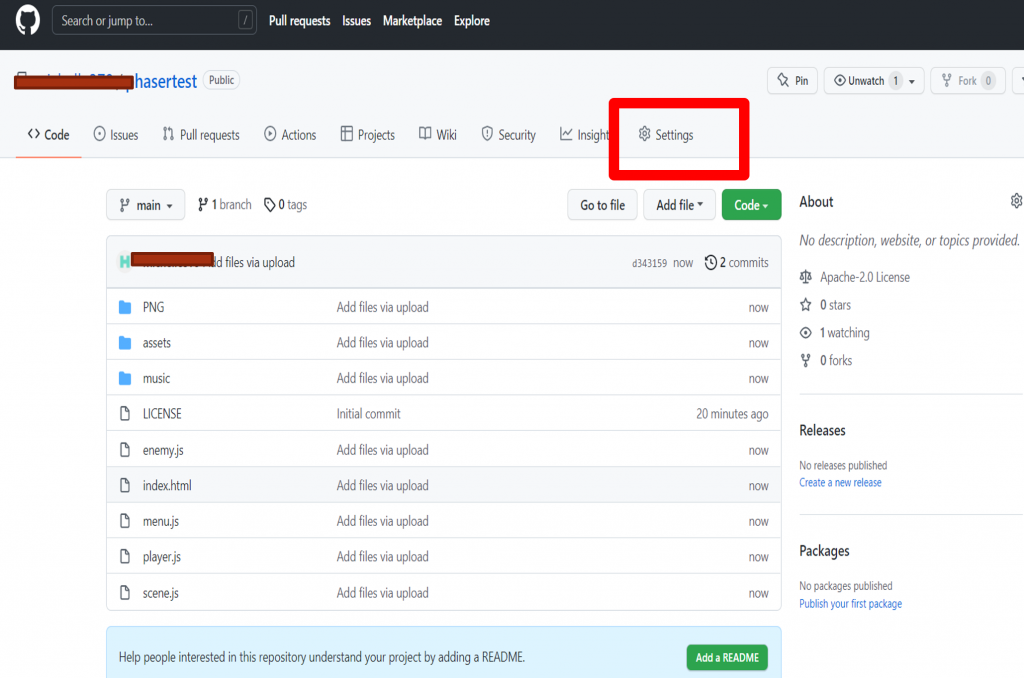Expand the Add file dropdown
This screenshot has height=678, width=1024.
click(679, 205)
